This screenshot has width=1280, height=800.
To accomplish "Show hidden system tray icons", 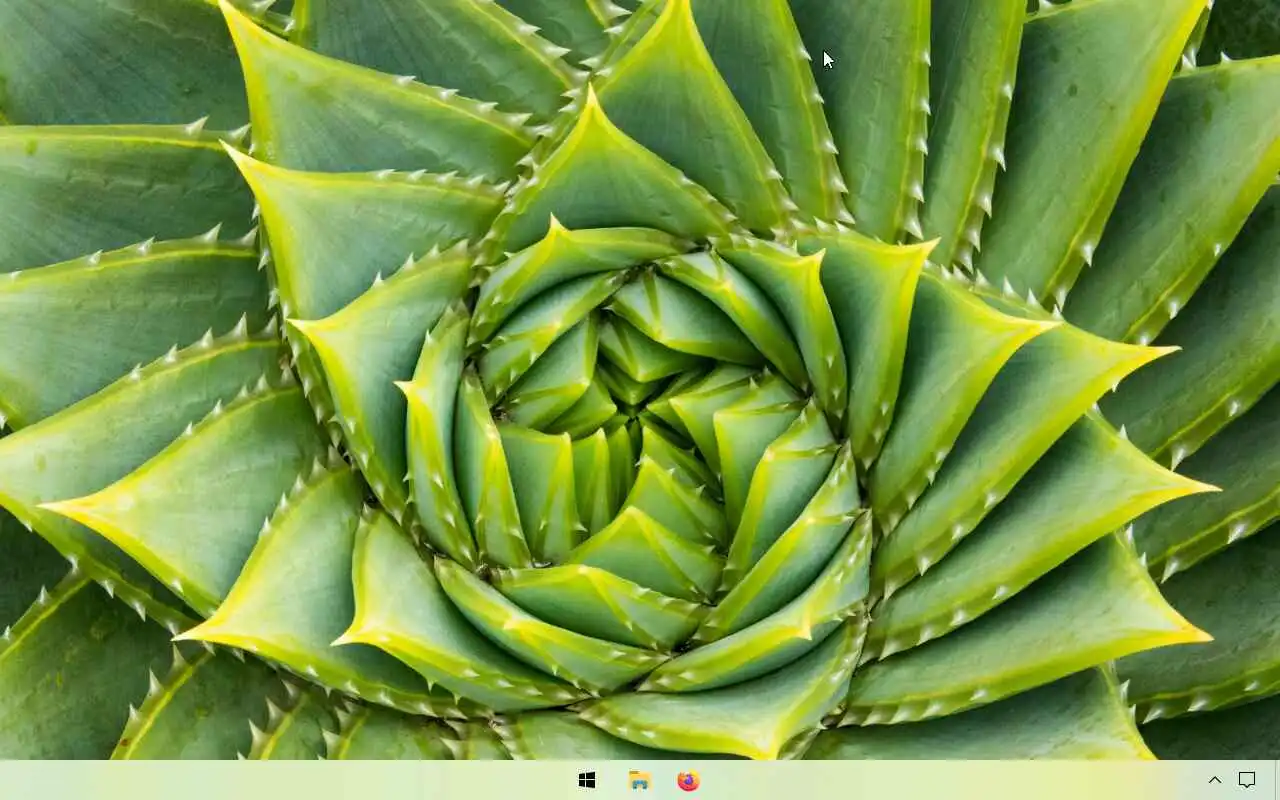I will pyautogui.click(x=1215, y=780).
